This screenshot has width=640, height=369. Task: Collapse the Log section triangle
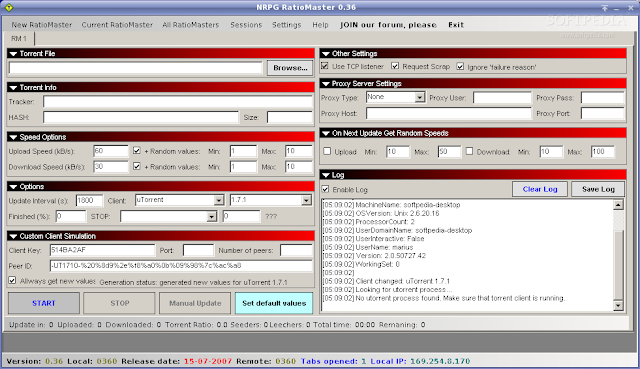(326, 175)
